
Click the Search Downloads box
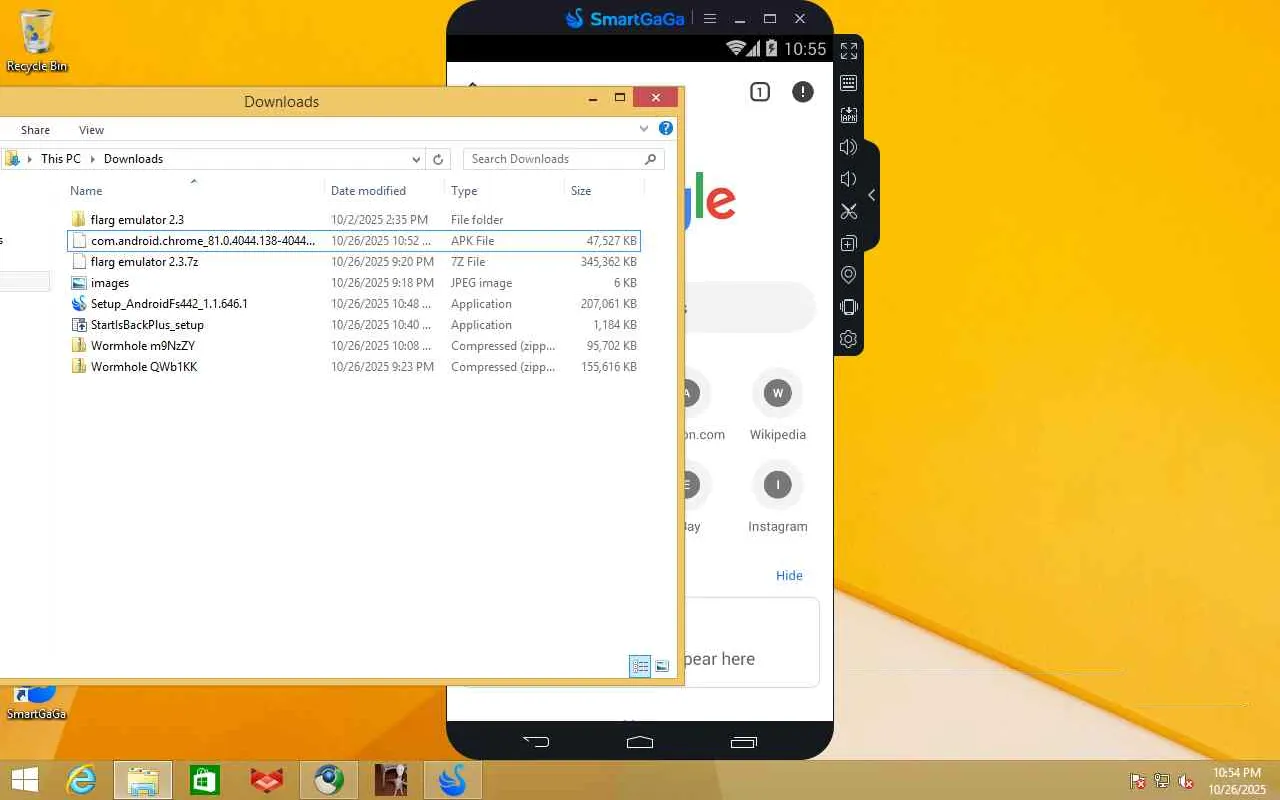point(563,159)
